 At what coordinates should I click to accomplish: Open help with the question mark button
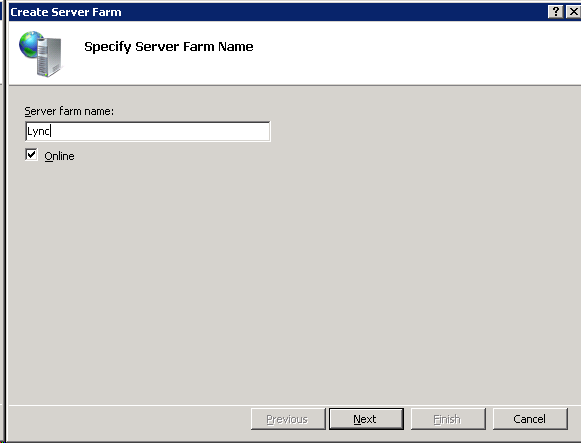tap(555, 12)
